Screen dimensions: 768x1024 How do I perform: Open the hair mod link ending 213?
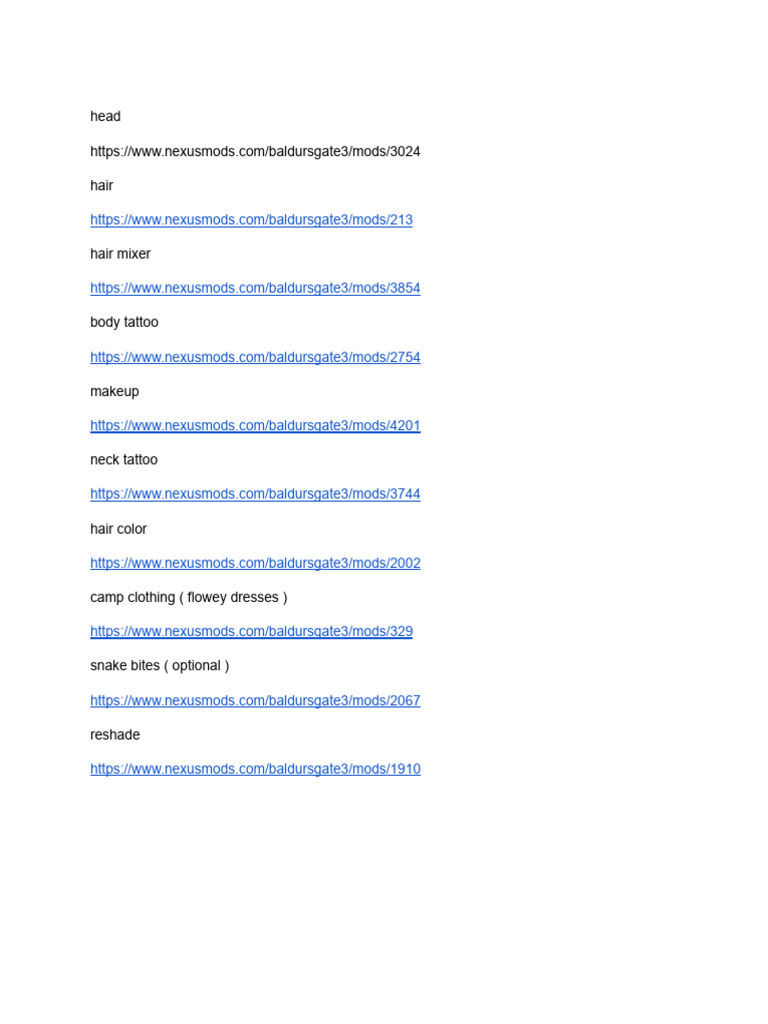251,219
